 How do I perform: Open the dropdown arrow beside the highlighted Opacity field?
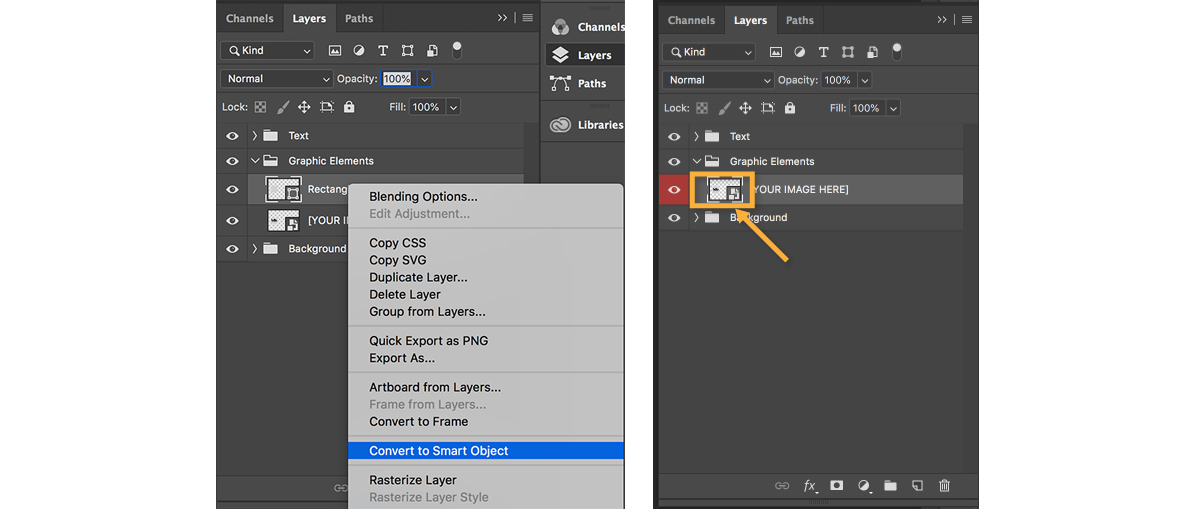(425, 79)
